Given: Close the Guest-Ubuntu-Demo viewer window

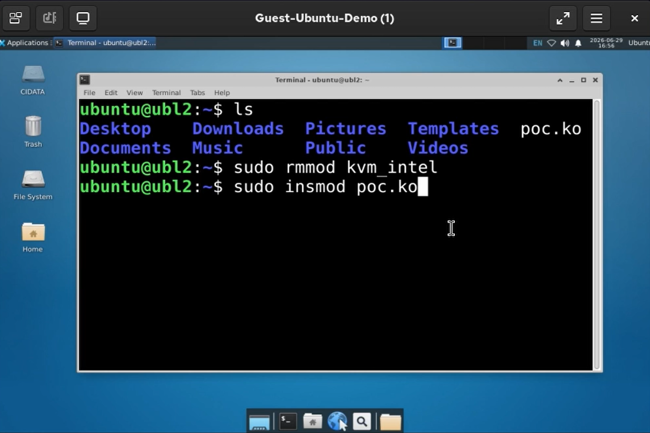Looking at the screenshot, I should [x=634, y=18].
